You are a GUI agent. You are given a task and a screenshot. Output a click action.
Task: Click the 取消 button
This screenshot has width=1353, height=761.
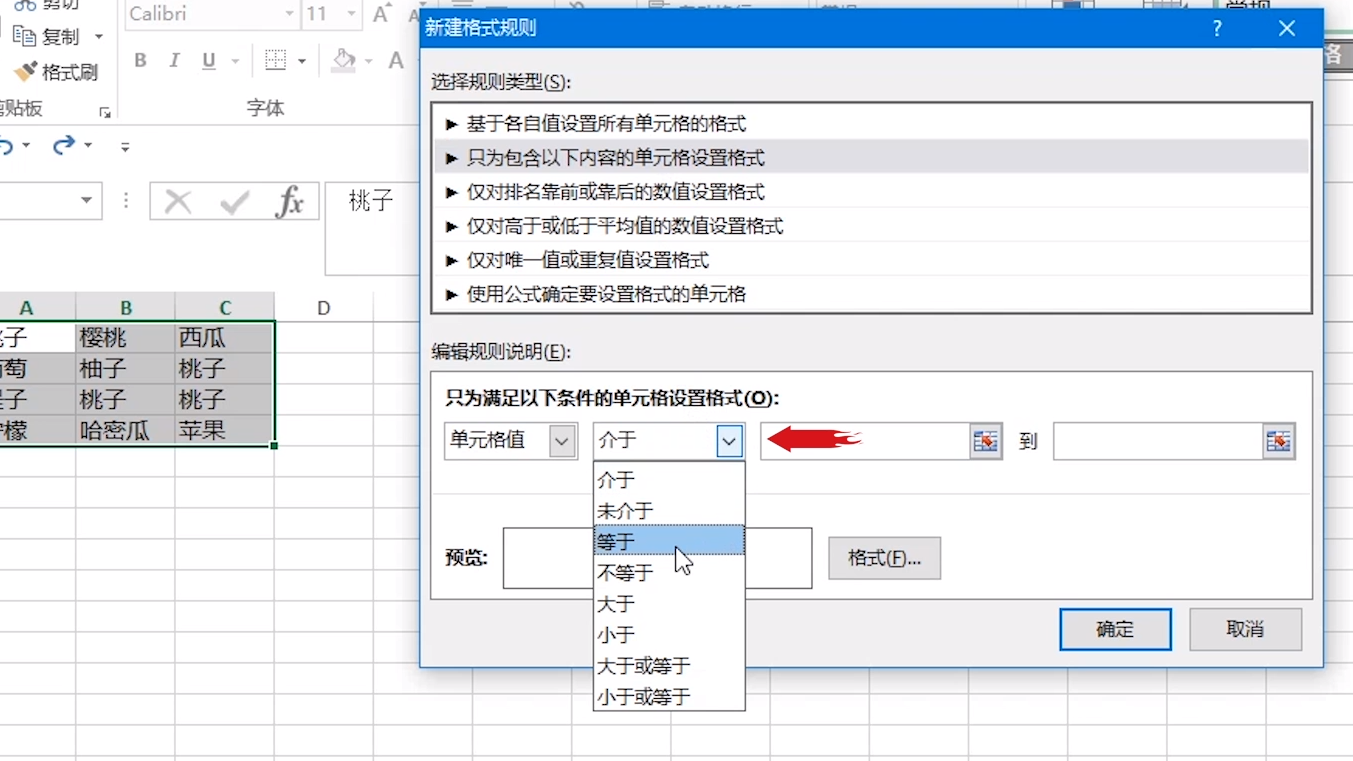(1245, 629)
